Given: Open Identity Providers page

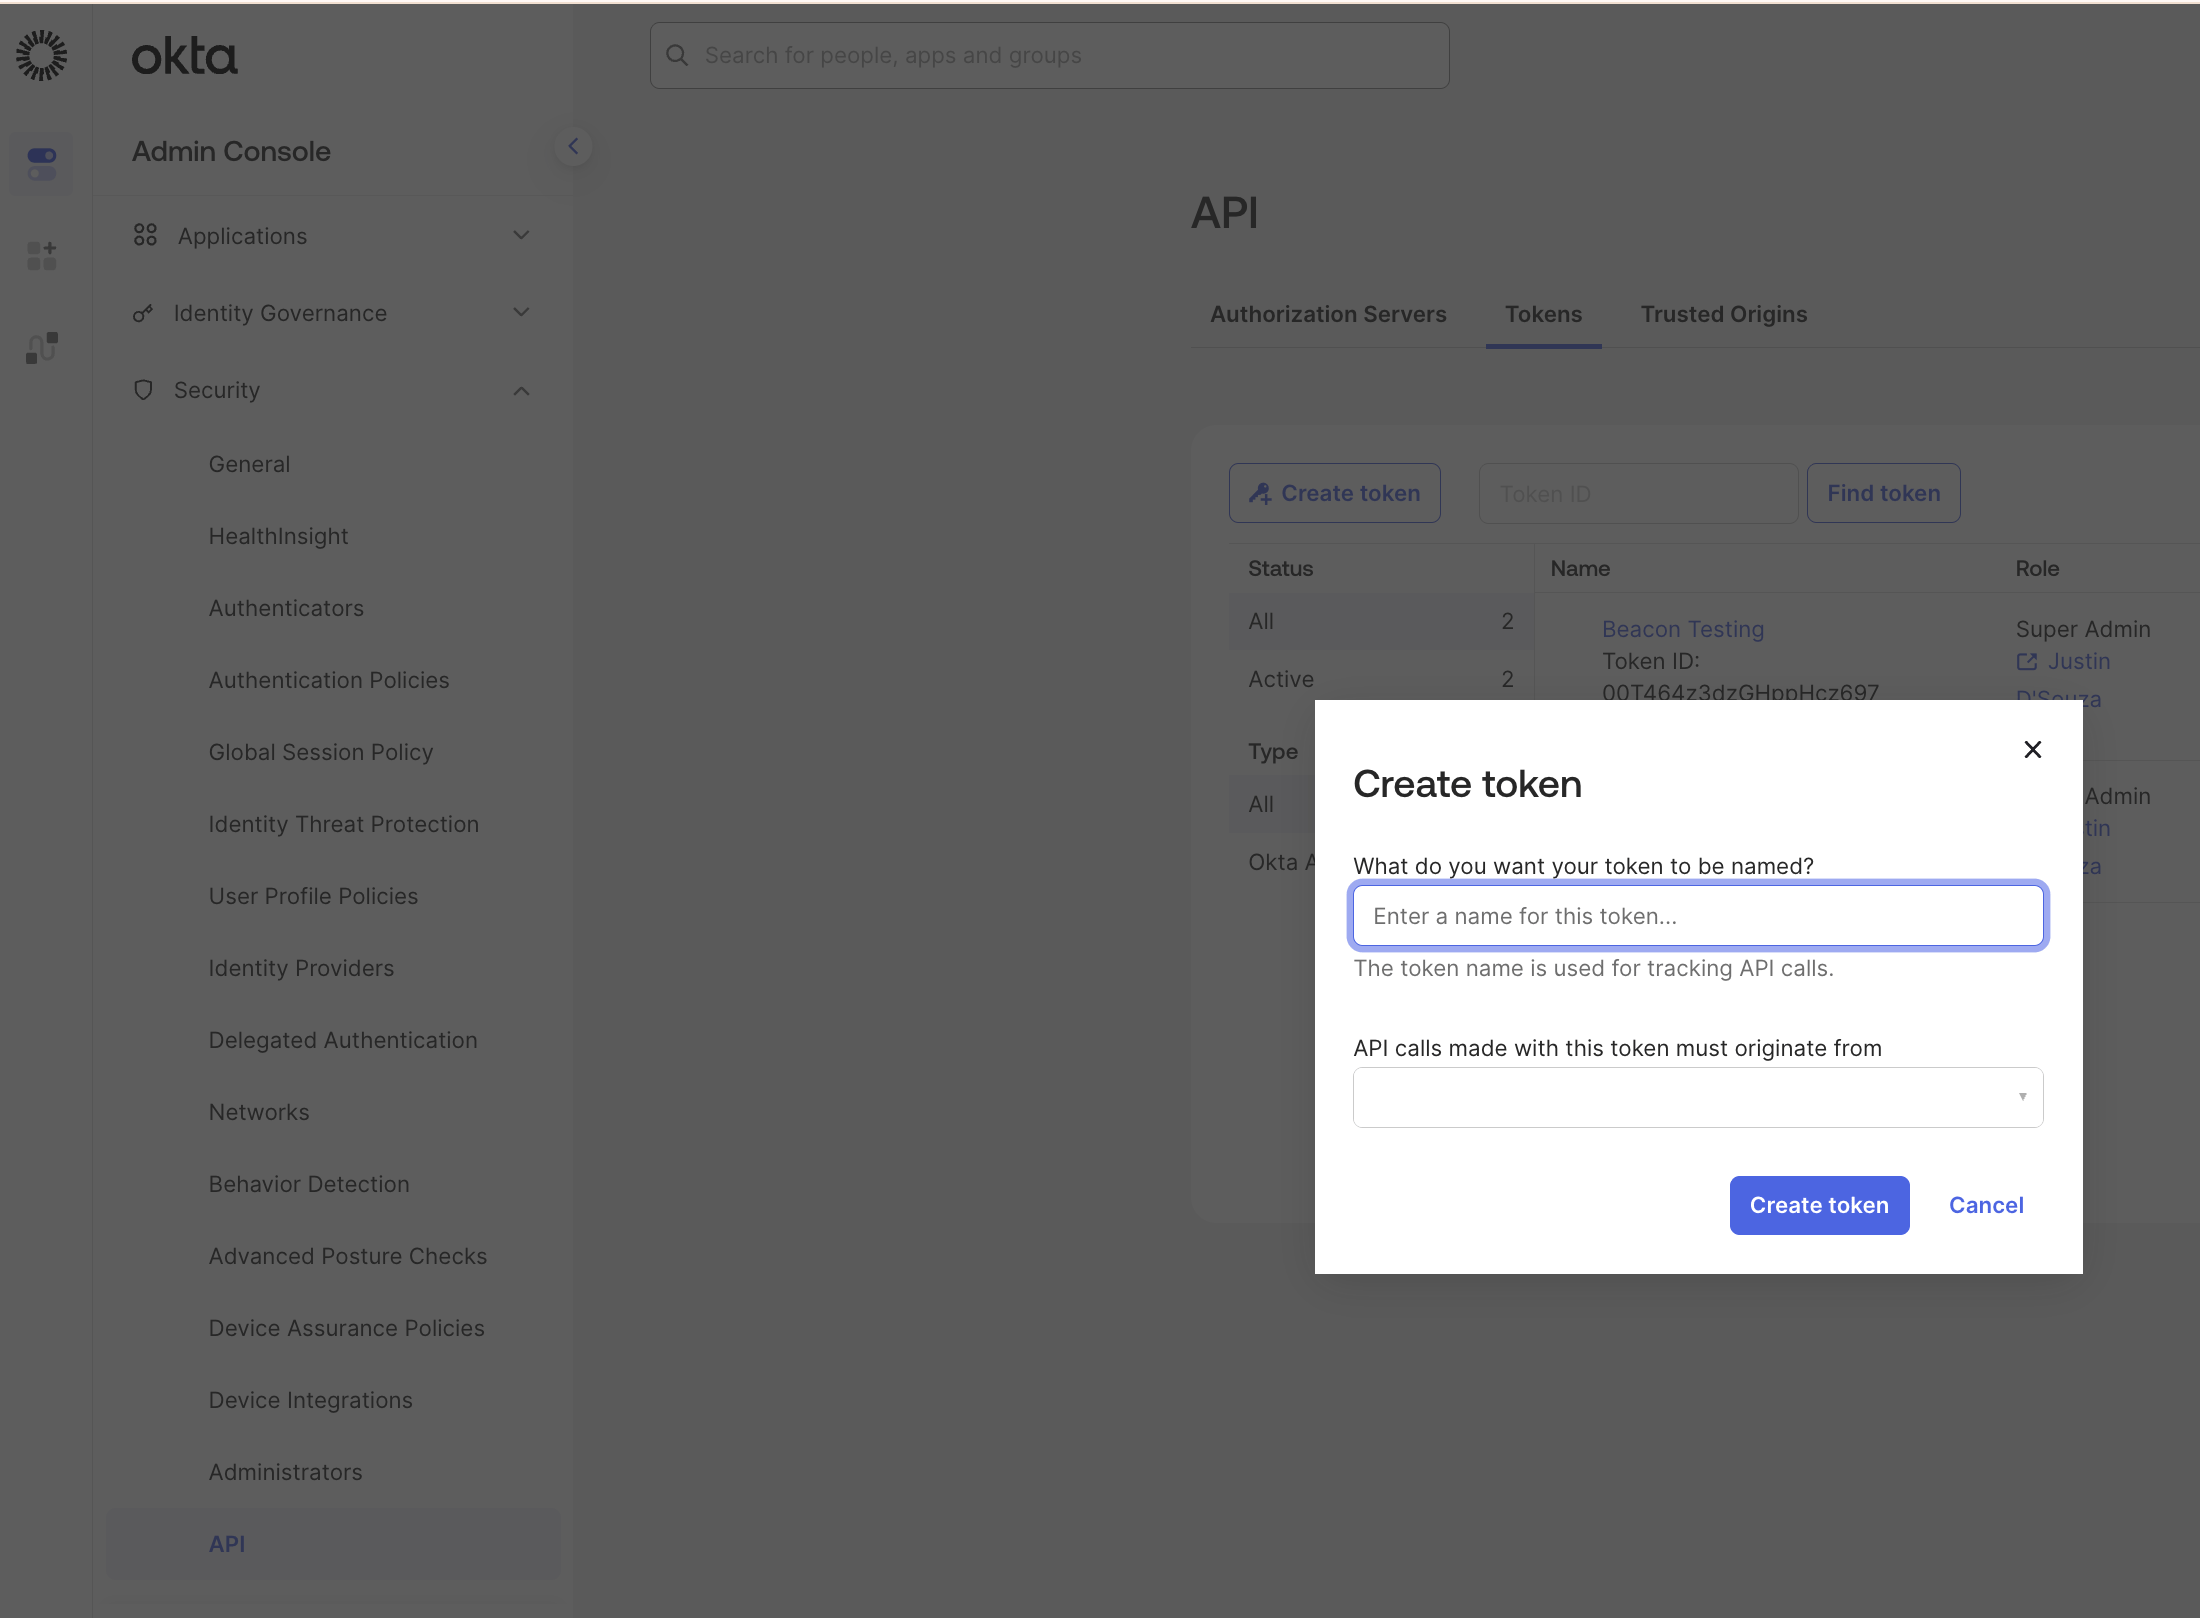Looking at the screenshot, I should 301,968.
